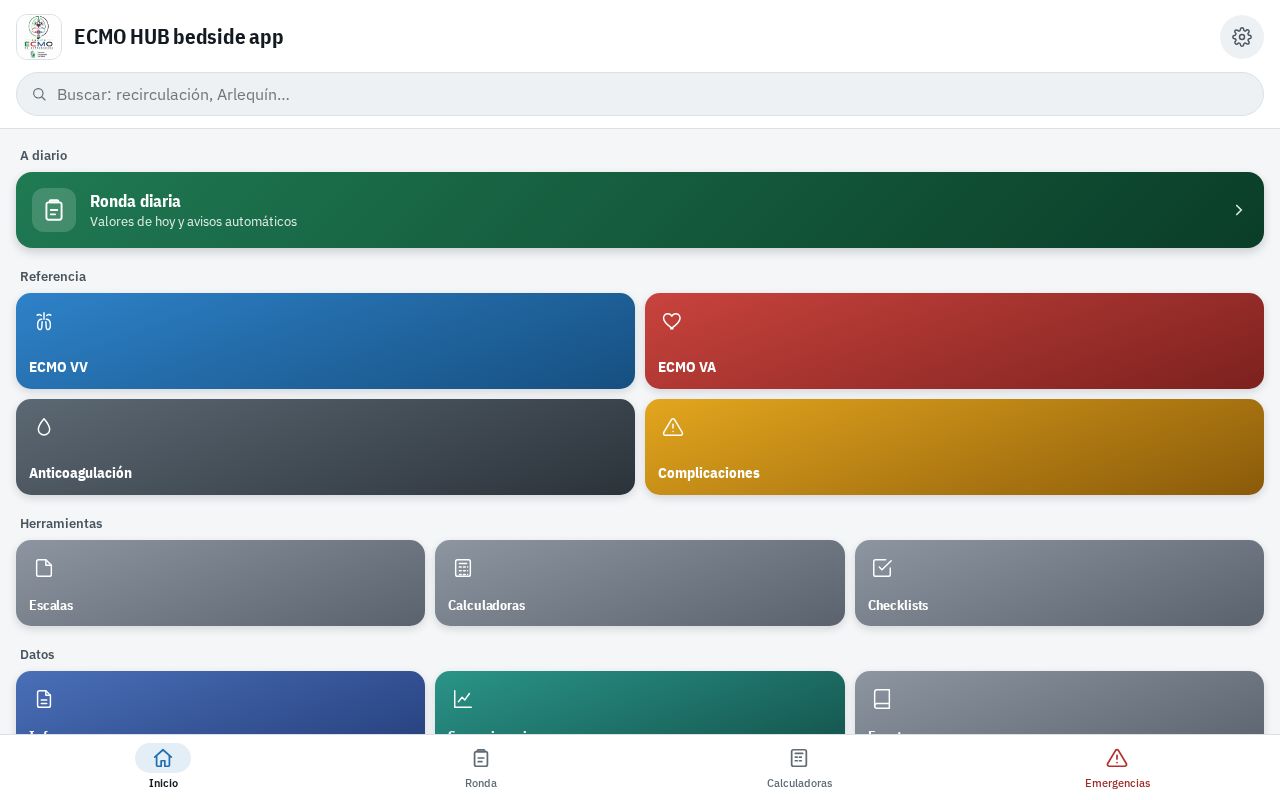Click the checkbox icon on Checklists card

point(882,568)
